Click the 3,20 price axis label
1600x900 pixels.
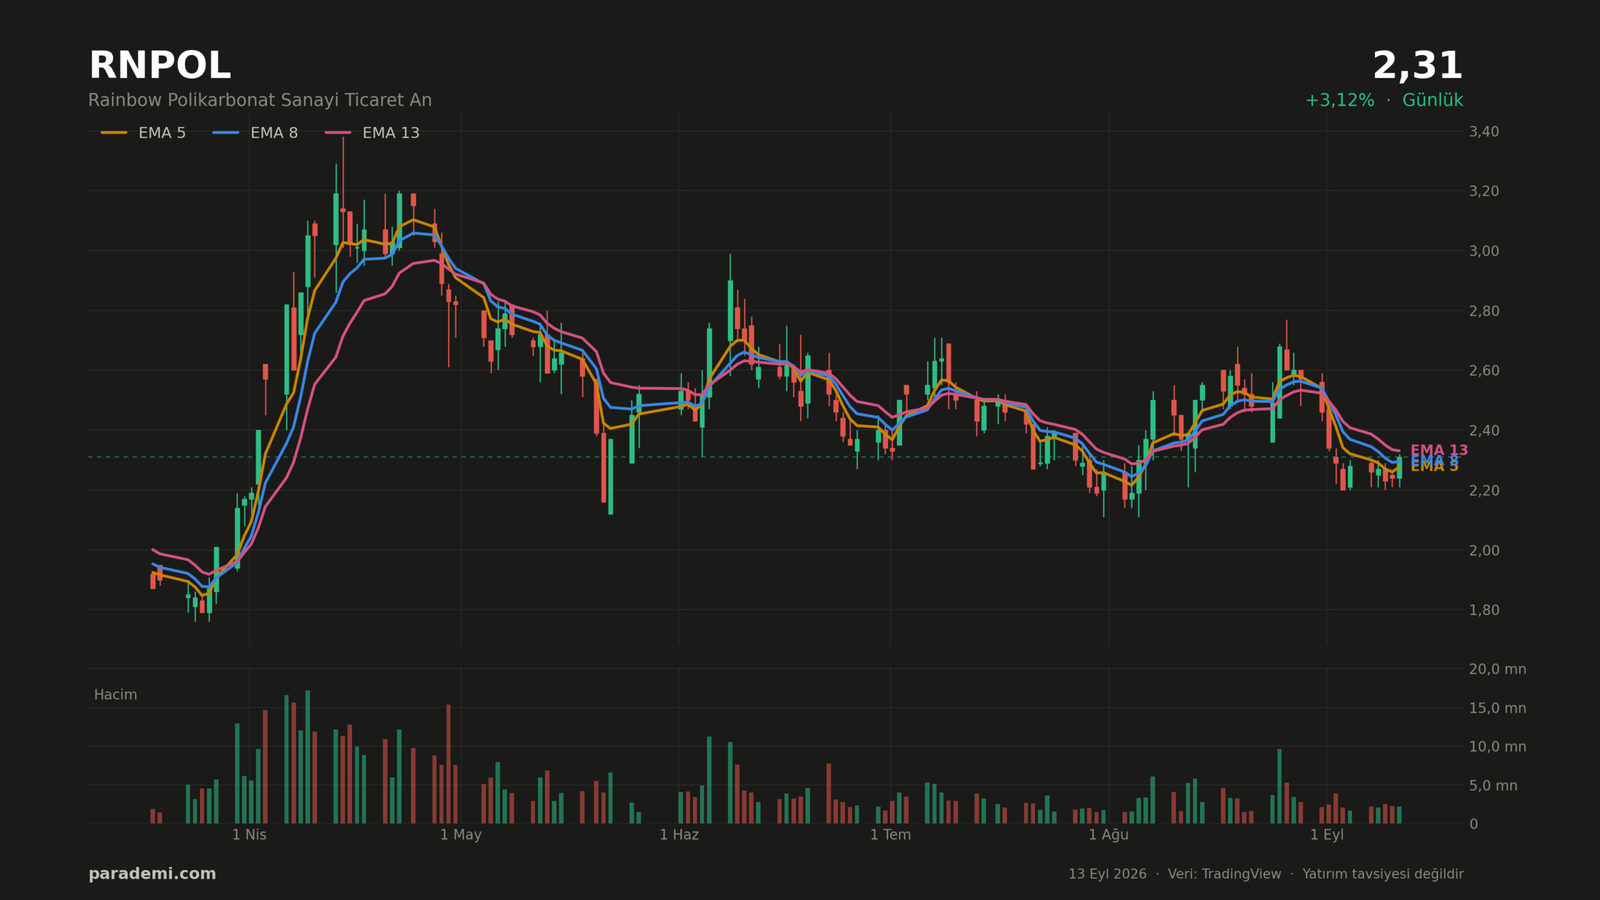[1483, 191]
